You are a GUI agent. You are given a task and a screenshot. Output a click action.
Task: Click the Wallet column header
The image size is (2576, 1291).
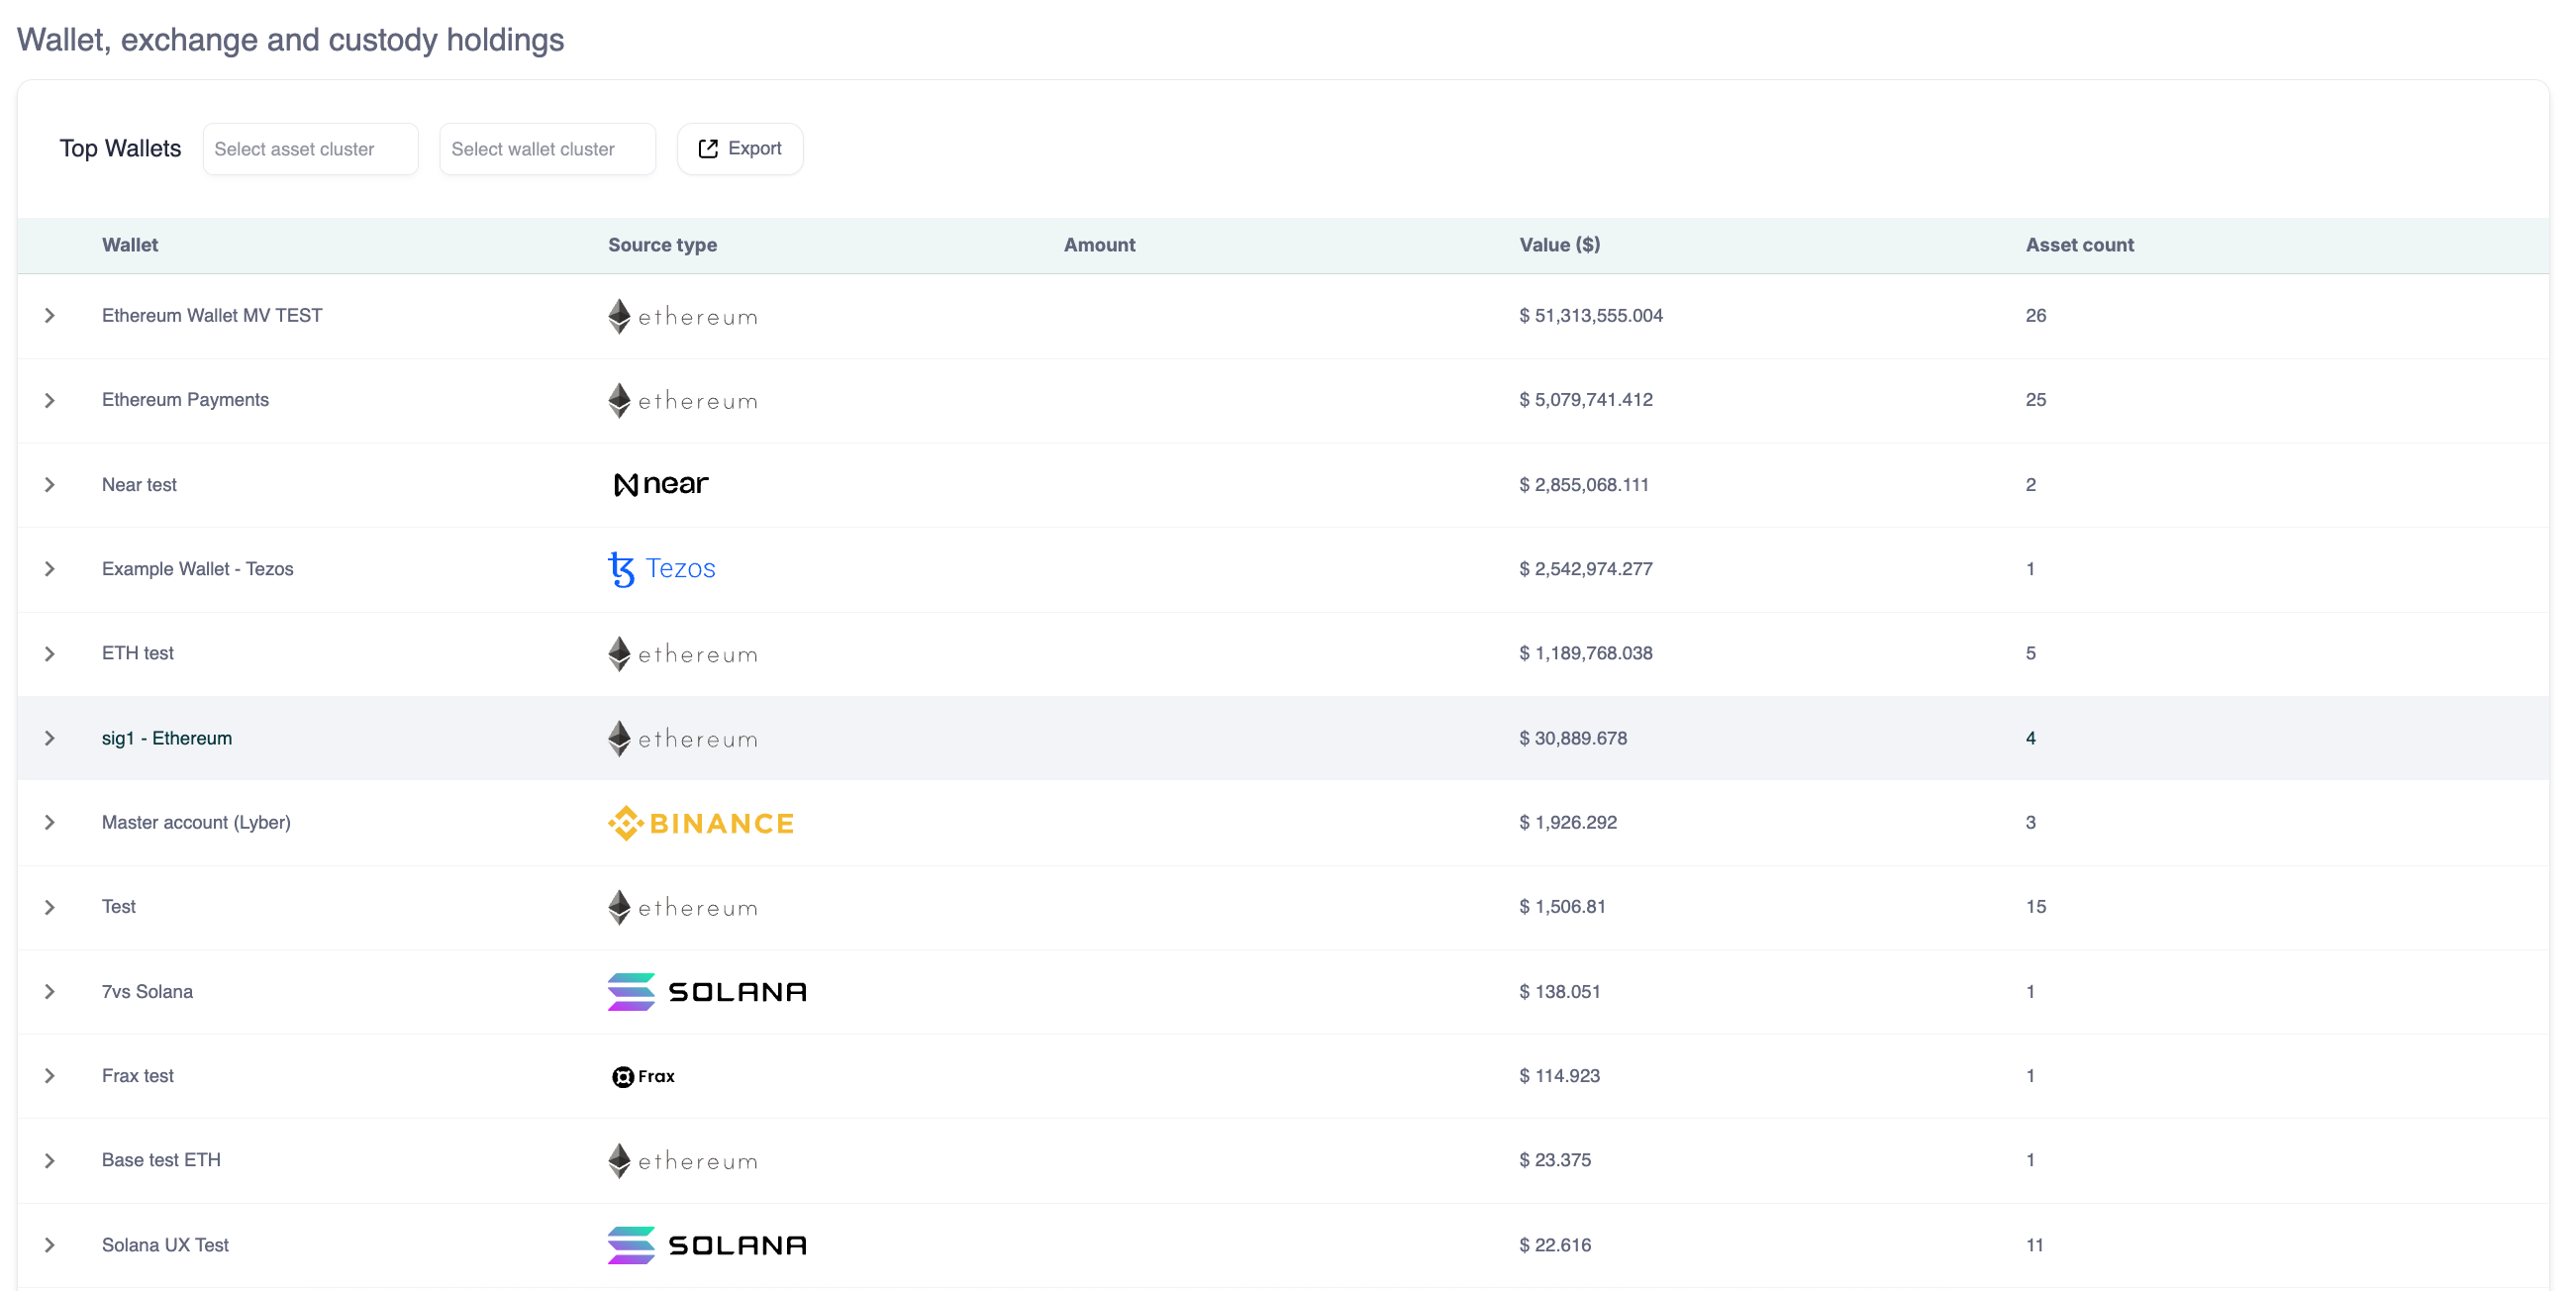tap(130, 245)
